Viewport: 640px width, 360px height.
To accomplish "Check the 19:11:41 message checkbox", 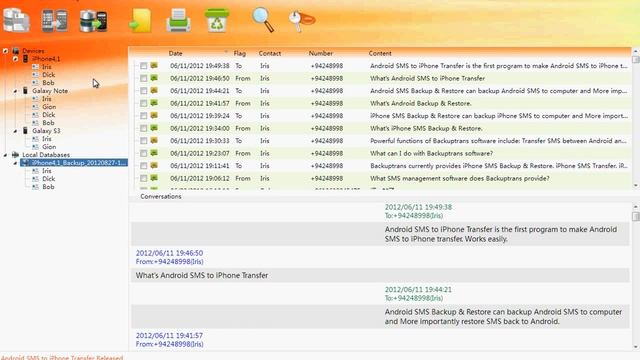I will tap(143, 166).
